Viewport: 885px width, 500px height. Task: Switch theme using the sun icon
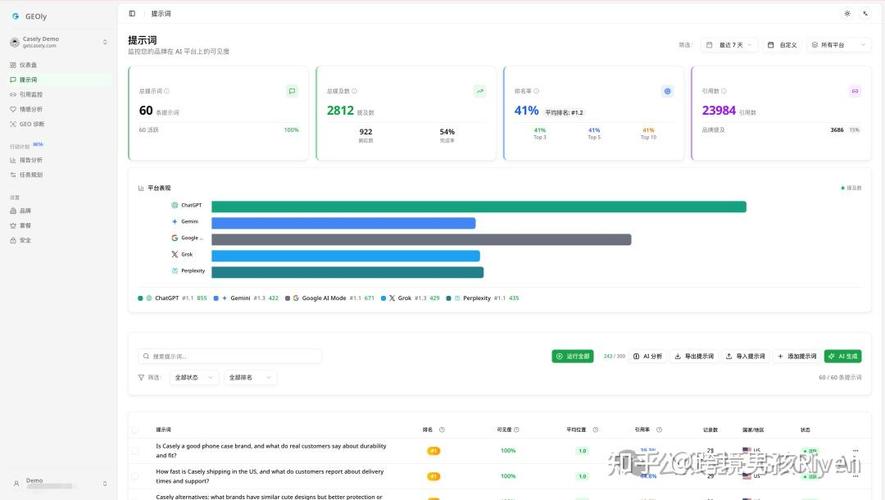(x=847, y=14)
